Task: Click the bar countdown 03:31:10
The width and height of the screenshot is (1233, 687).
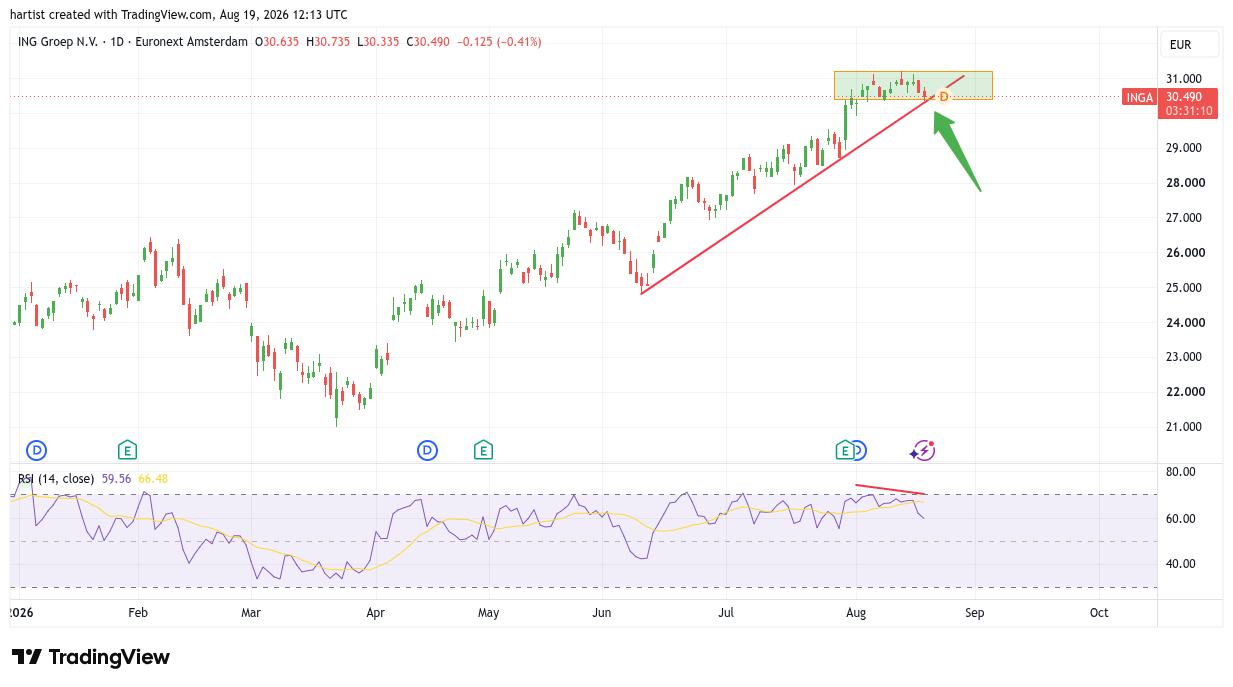Action: (1190, 111)
